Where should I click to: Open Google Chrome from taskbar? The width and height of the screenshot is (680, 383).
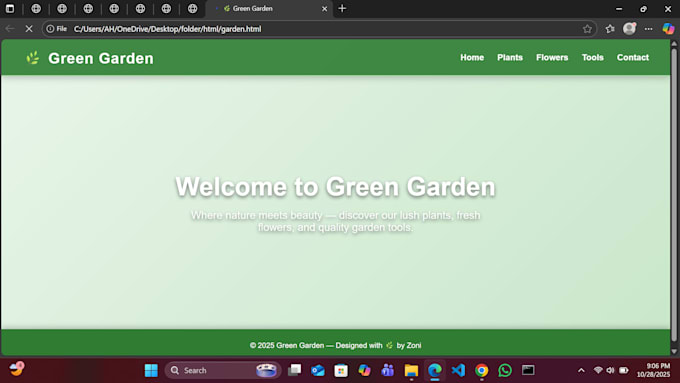point(481,370)
